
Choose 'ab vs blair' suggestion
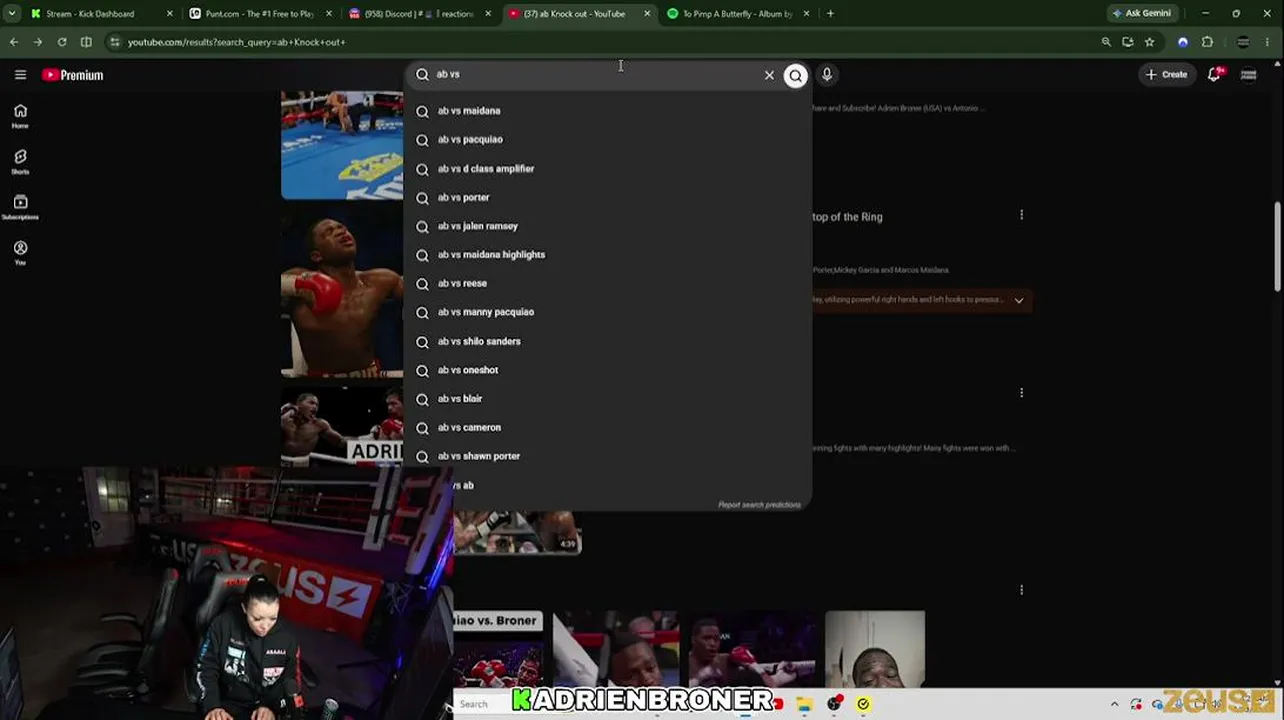pos(608,399)
